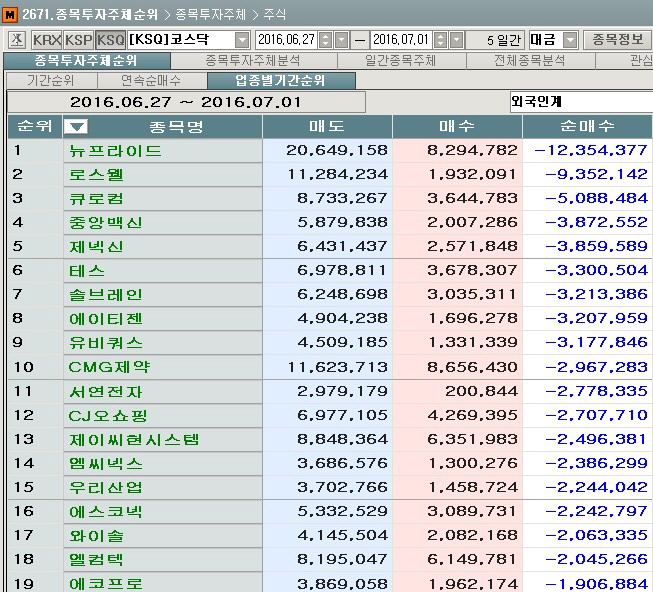
Task: Switch to 전체종목분석 tab
Action: pos(530,61)
